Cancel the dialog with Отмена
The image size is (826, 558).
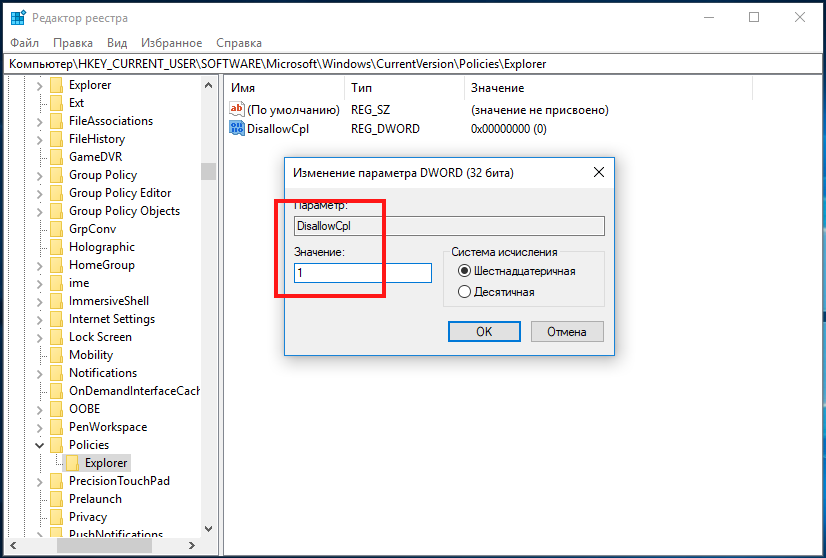tap(567, 331)
